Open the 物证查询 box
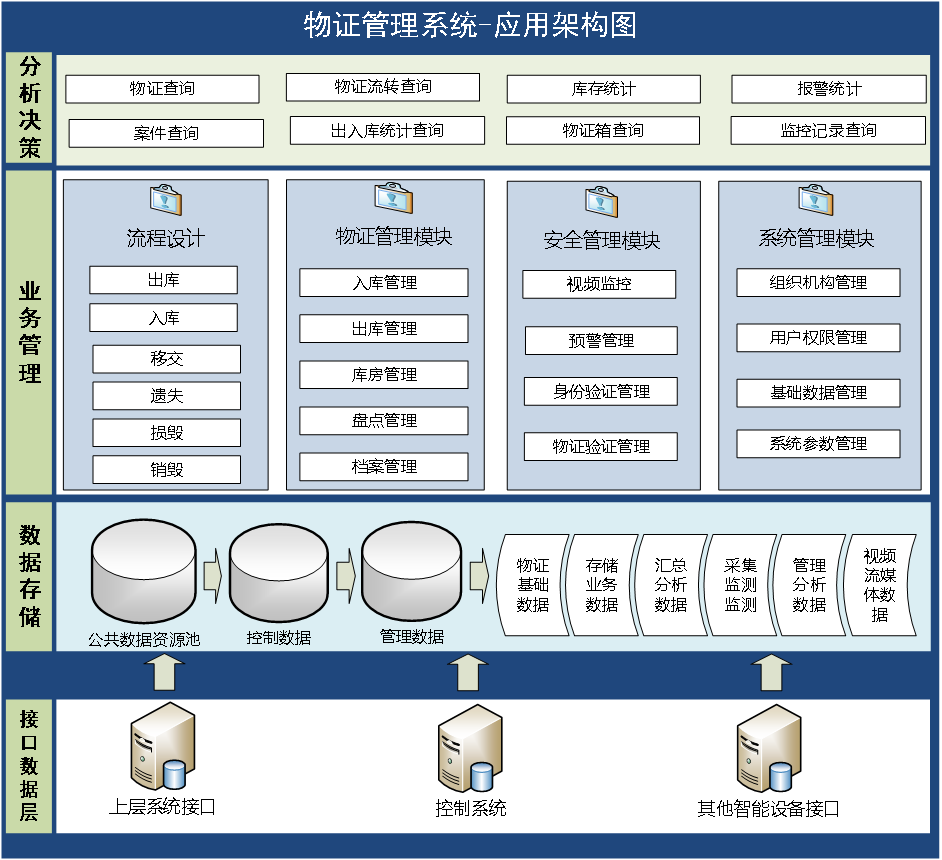This screenshot has height=860, width=942. tap(163, 89)
